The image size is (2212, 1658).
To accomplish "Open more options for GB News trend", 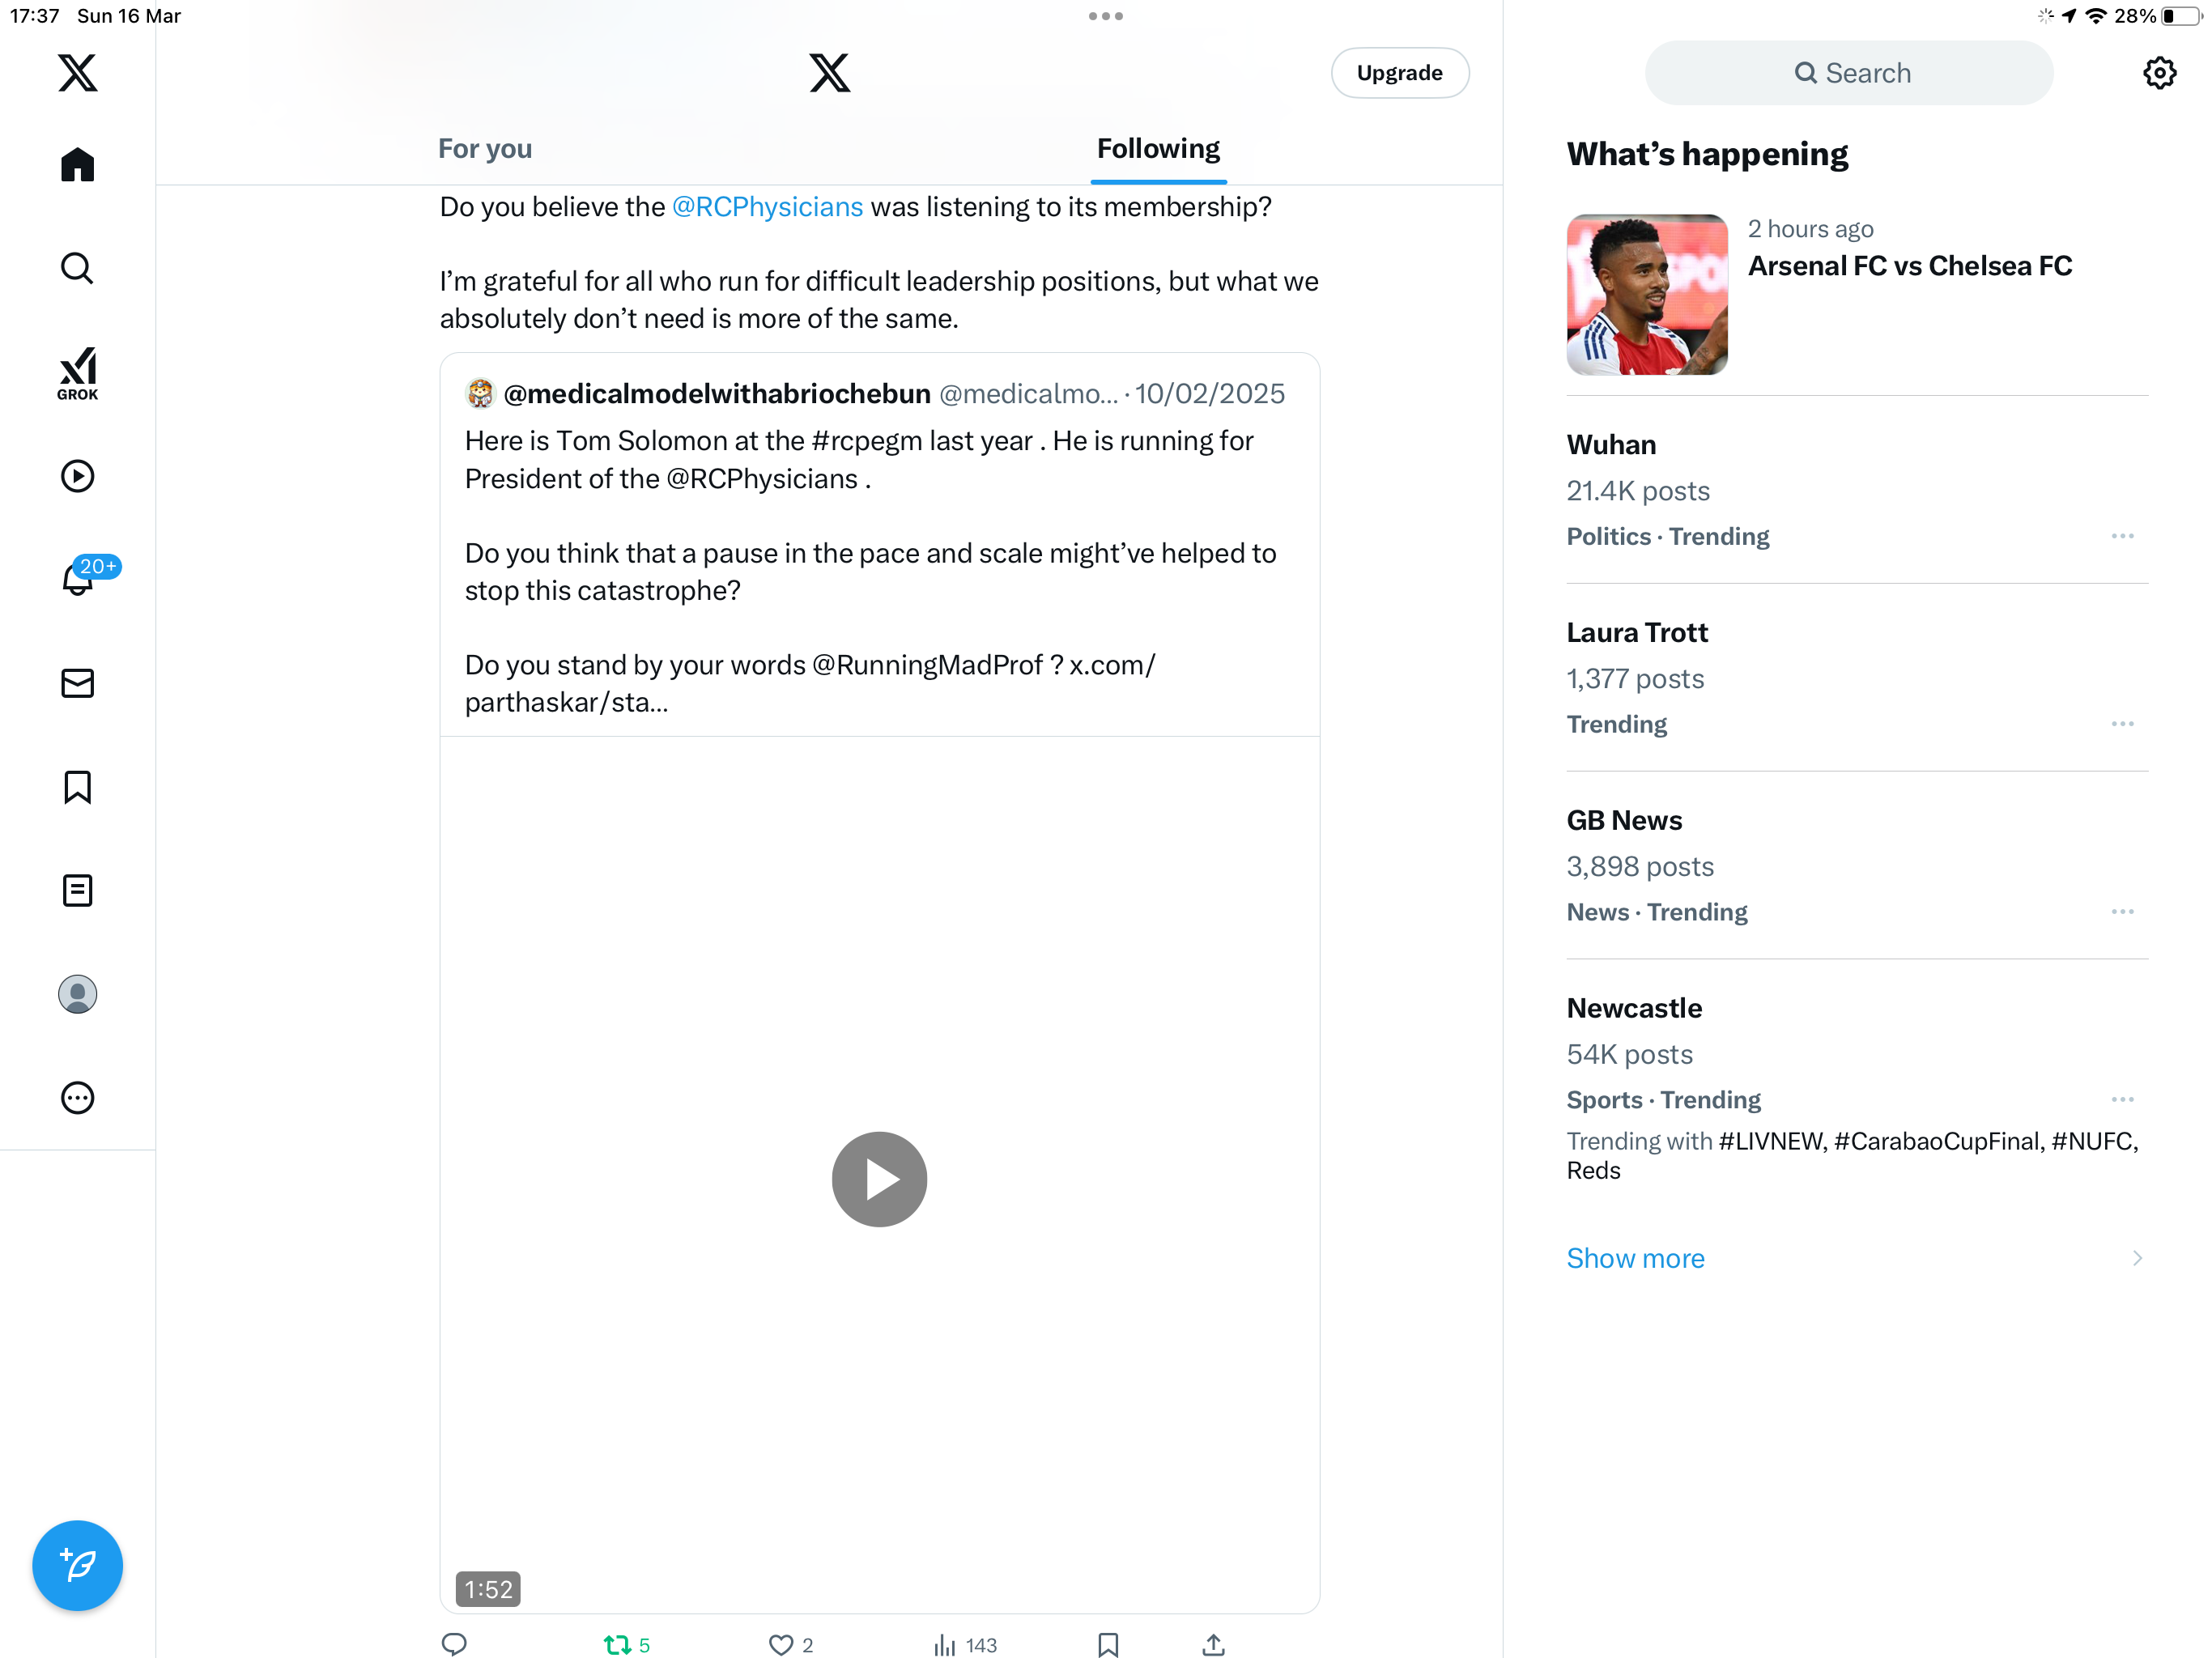I will coord(2122,912).
